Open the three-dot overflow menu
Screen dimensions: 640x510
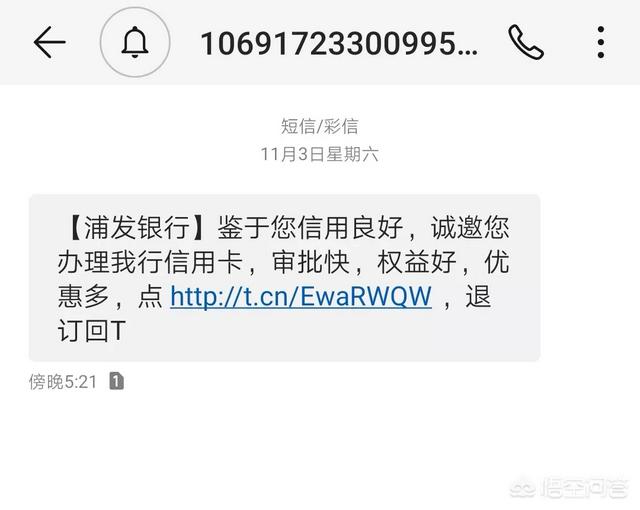tap(600, 42)
